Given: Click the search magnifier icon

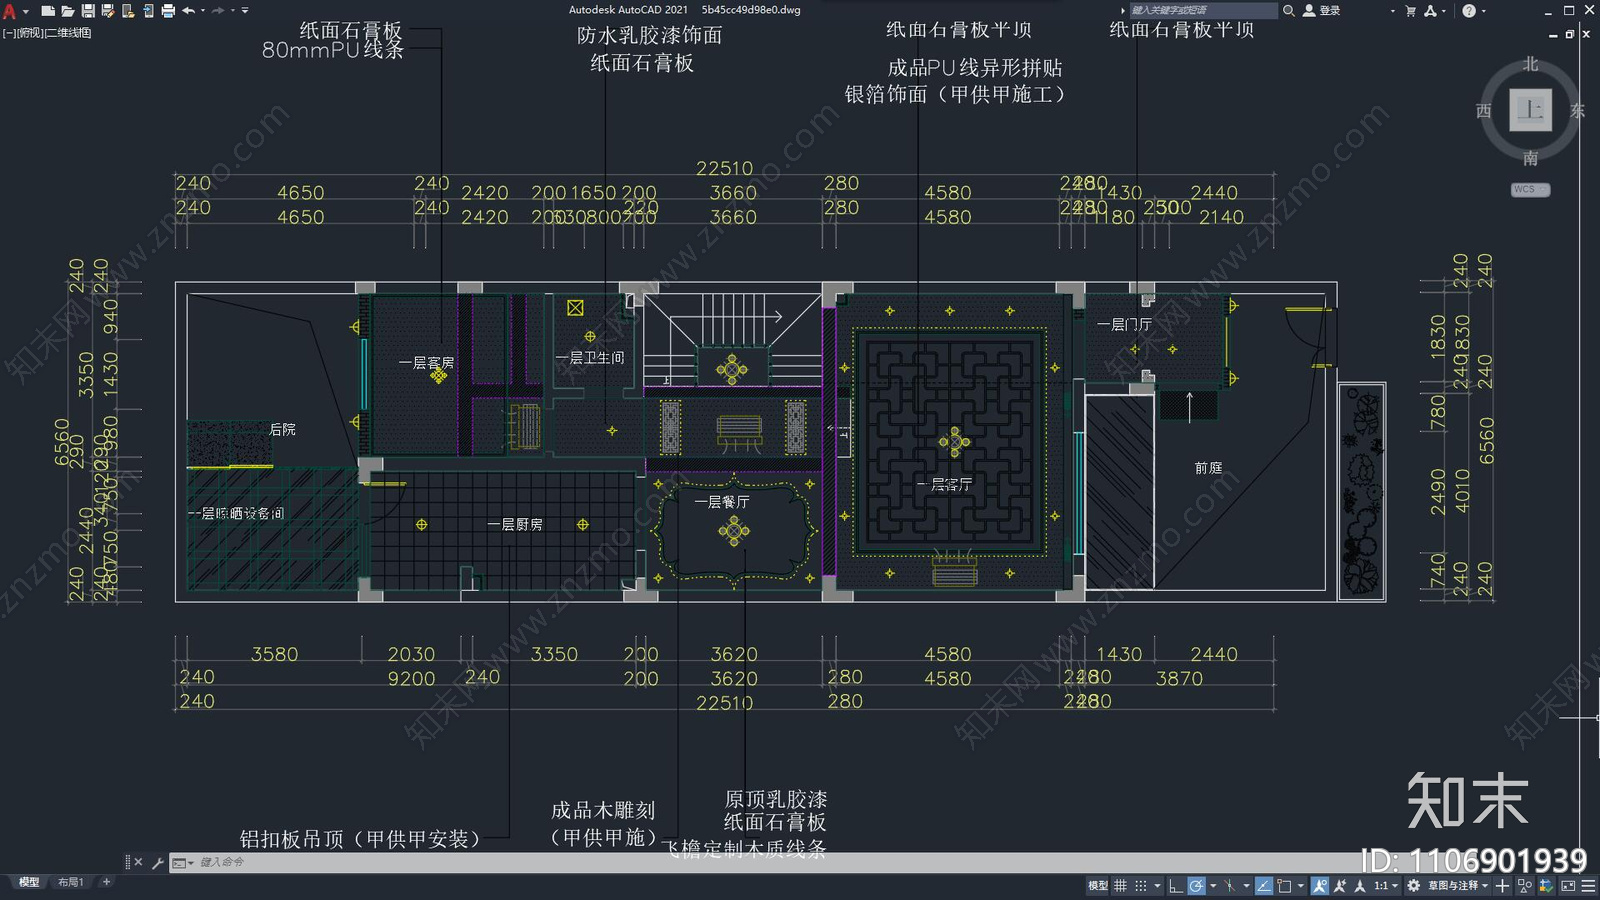Looking at the screenshot, I should pos(1289,10).
